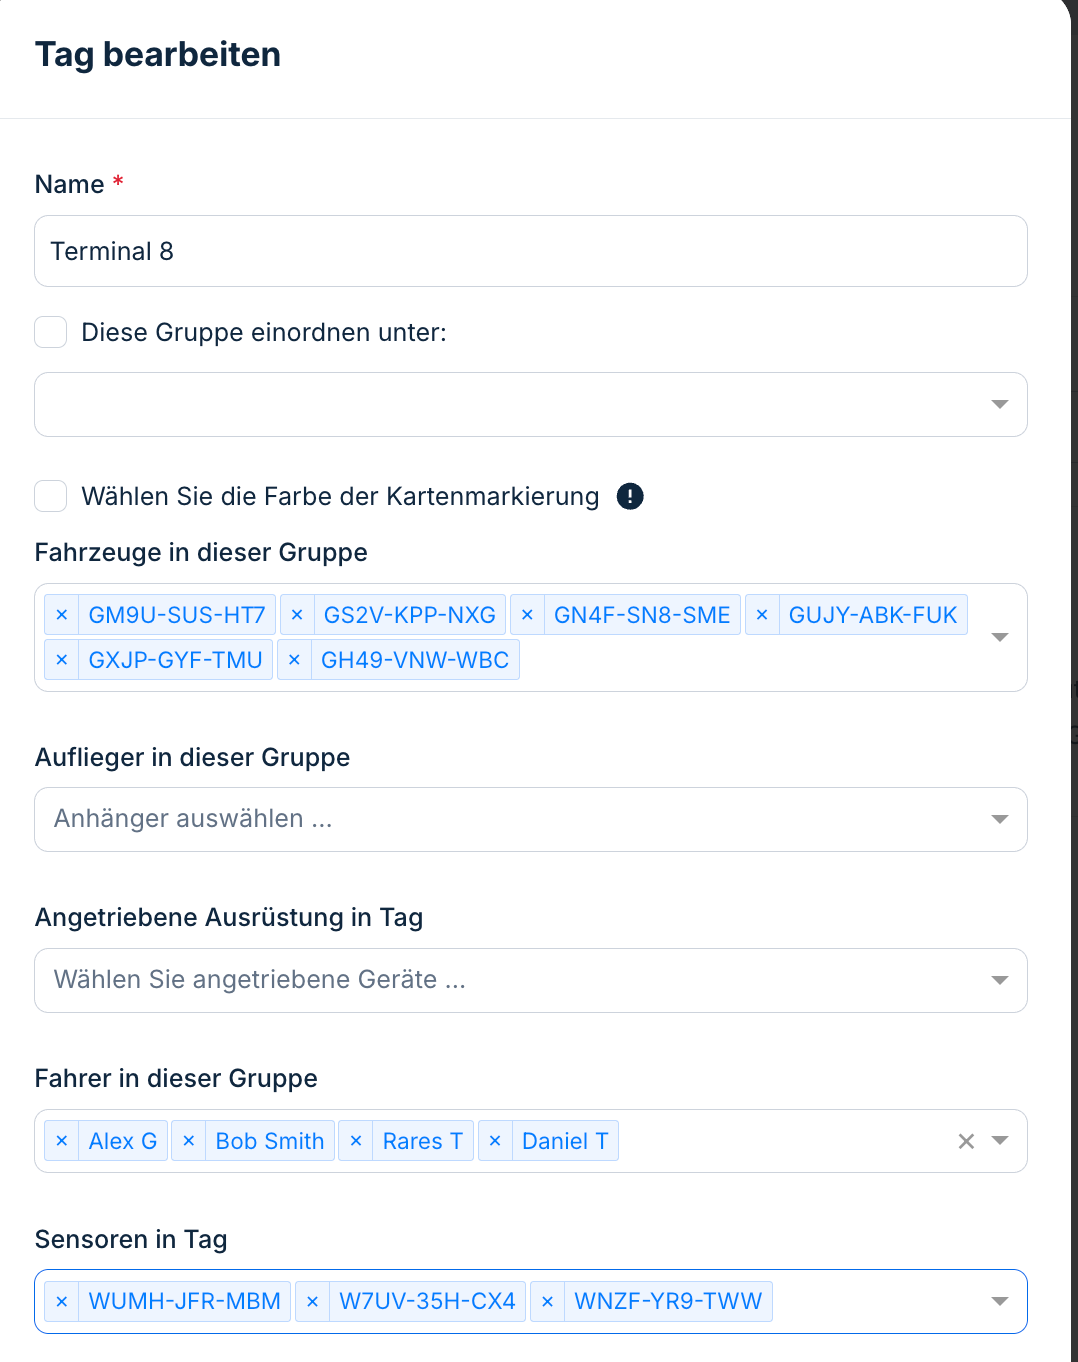The height and width of the screenshot is (1362, 1078).
Task: Remove driver Daniel T chip
Action: tap(495, 1141)
